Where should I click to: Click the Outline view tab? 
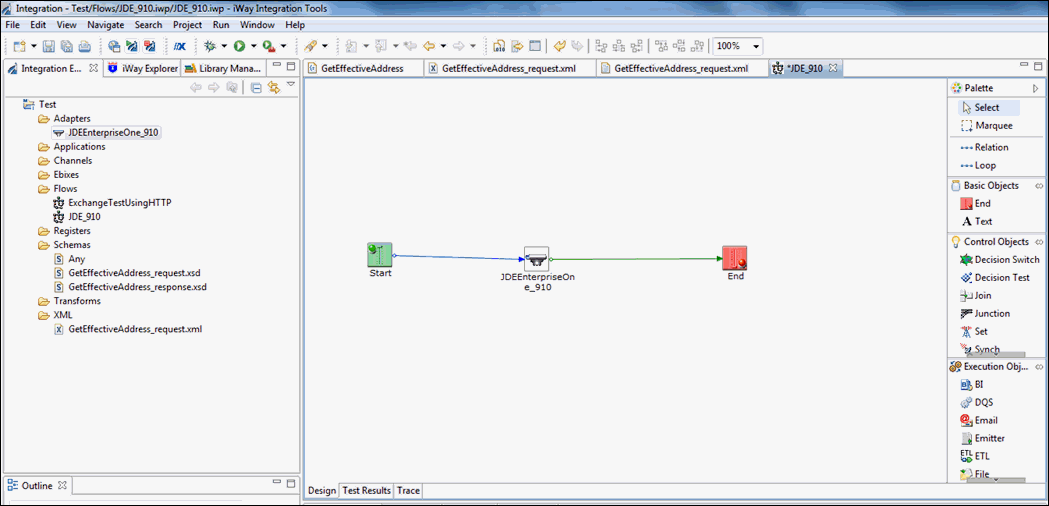[37, 485]
